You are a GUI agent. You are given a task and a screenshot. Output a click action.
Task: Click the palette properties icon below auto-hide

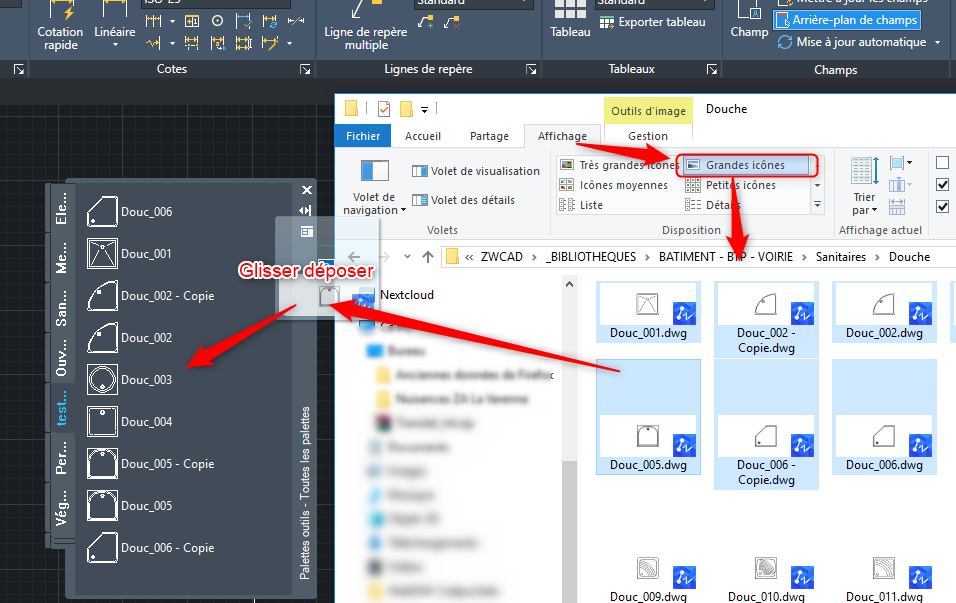pyautogui.click(x=306, y=232)
